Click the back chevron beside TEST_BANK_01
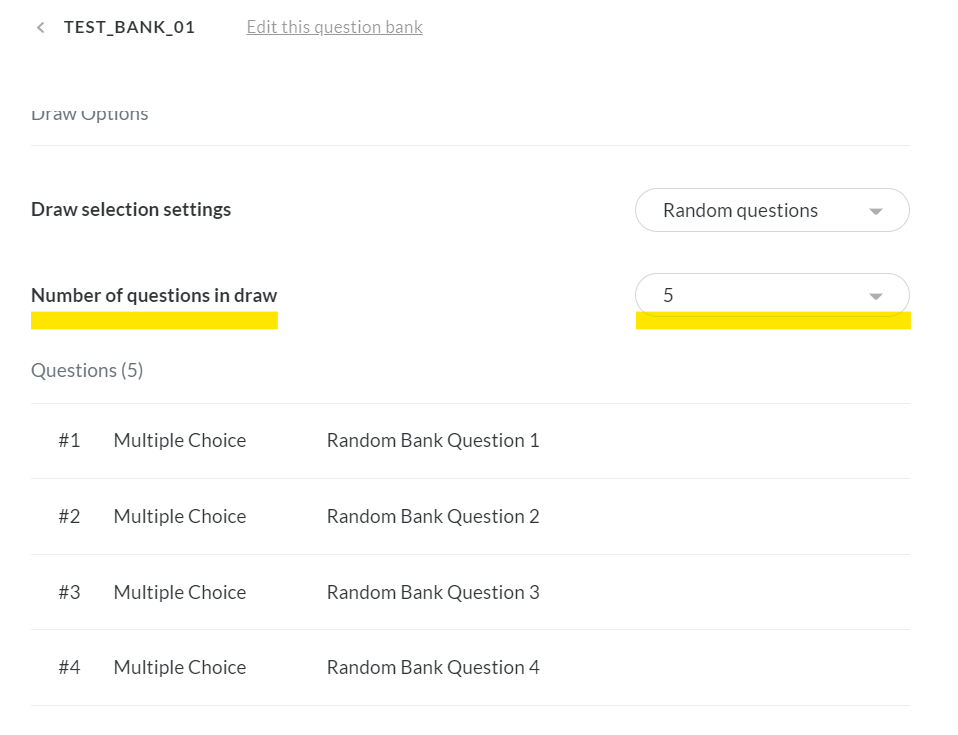The height and width of the screenshot is (735, 958). [40, 28]
